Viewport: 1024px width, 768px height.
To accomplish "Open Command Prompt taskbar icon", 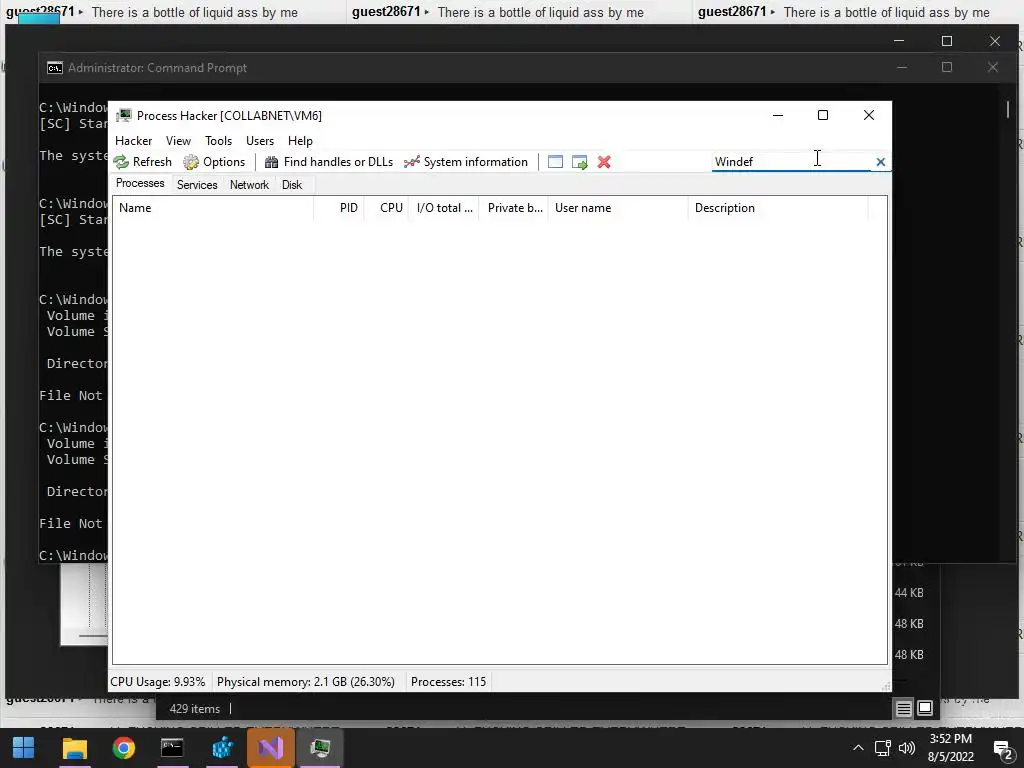I will [172, 748].
